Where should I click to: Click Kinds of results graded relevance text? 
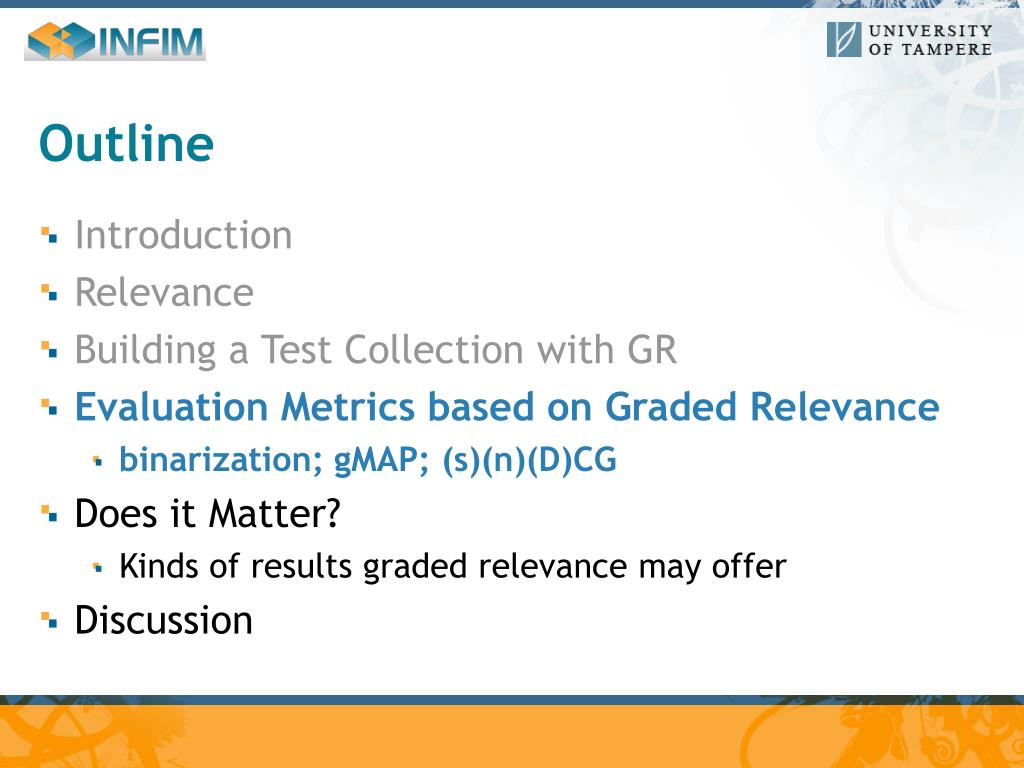pyautogui.click(x=453, y=566)
